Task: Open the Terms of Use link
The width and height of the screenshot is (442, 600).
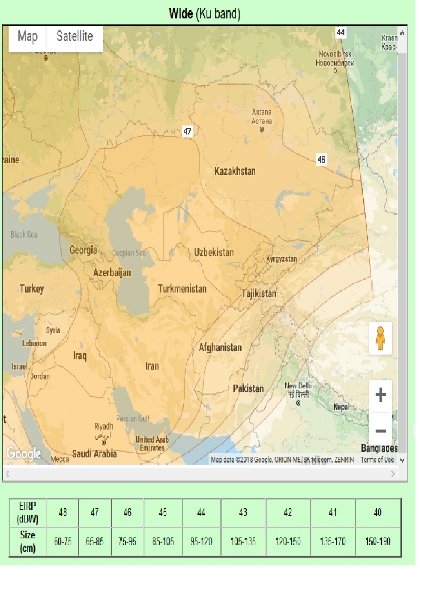Action: pyautogui.click(x=377, y=460)
